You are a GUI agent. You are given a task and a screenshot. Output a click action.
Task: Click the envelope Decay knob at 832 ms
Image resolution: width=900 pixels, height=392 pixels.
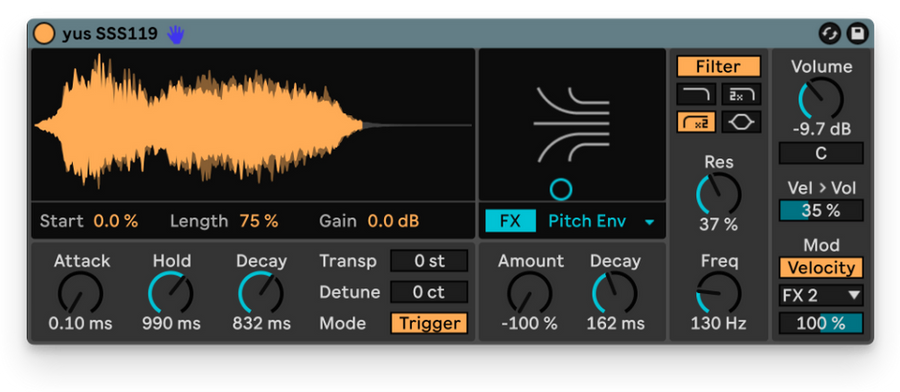tap(261, 293)
